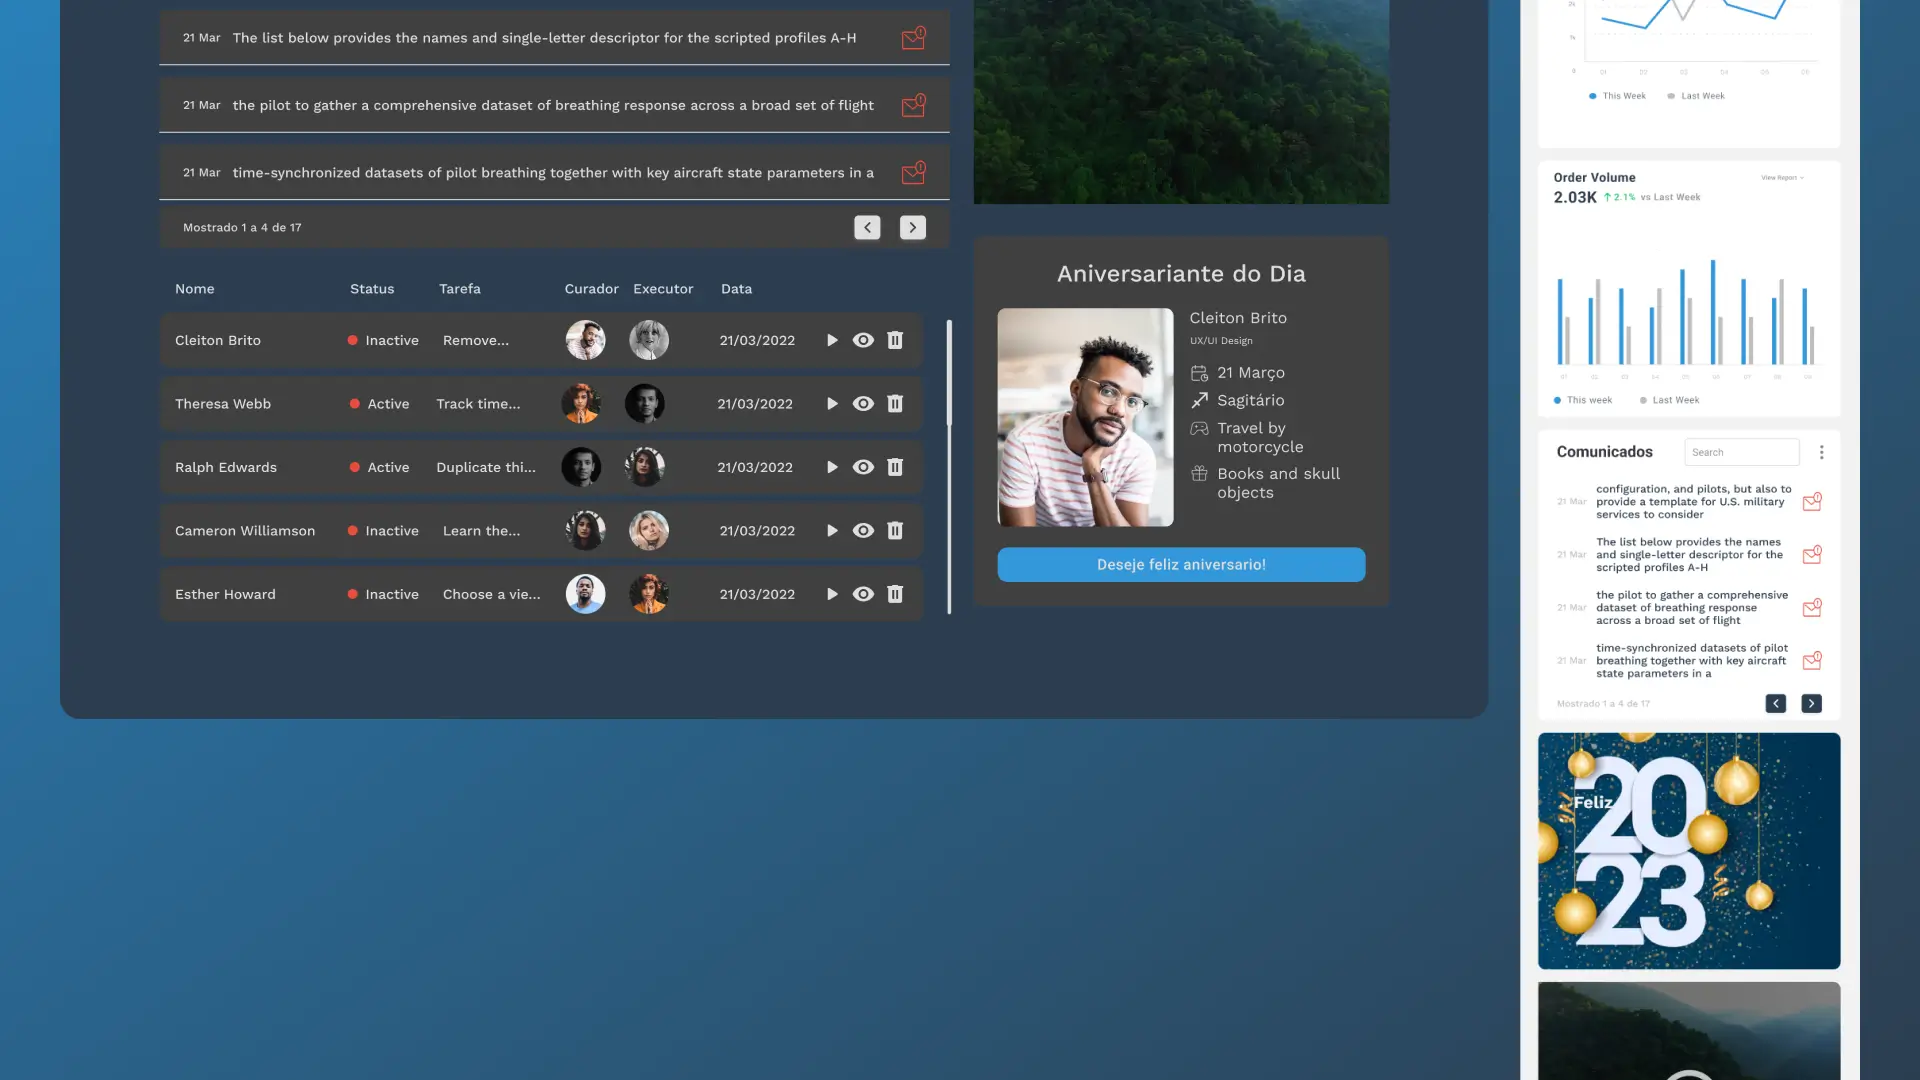Focus the Comunicados search field
This screenshot has height=1080, width=1920.
click(x=1741, y=452)
